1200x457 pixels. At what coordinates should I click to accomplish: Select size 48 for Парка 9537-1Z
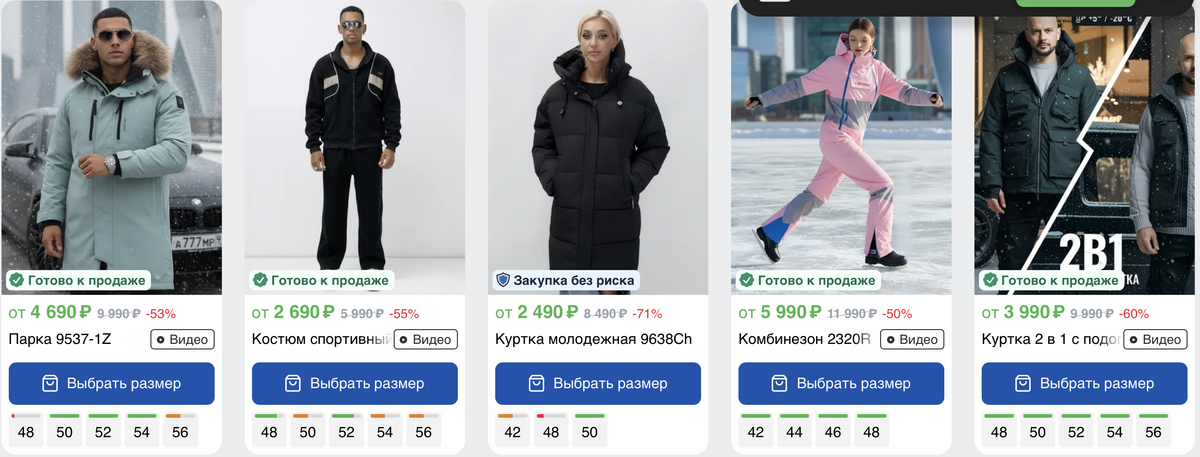(26, 431)
